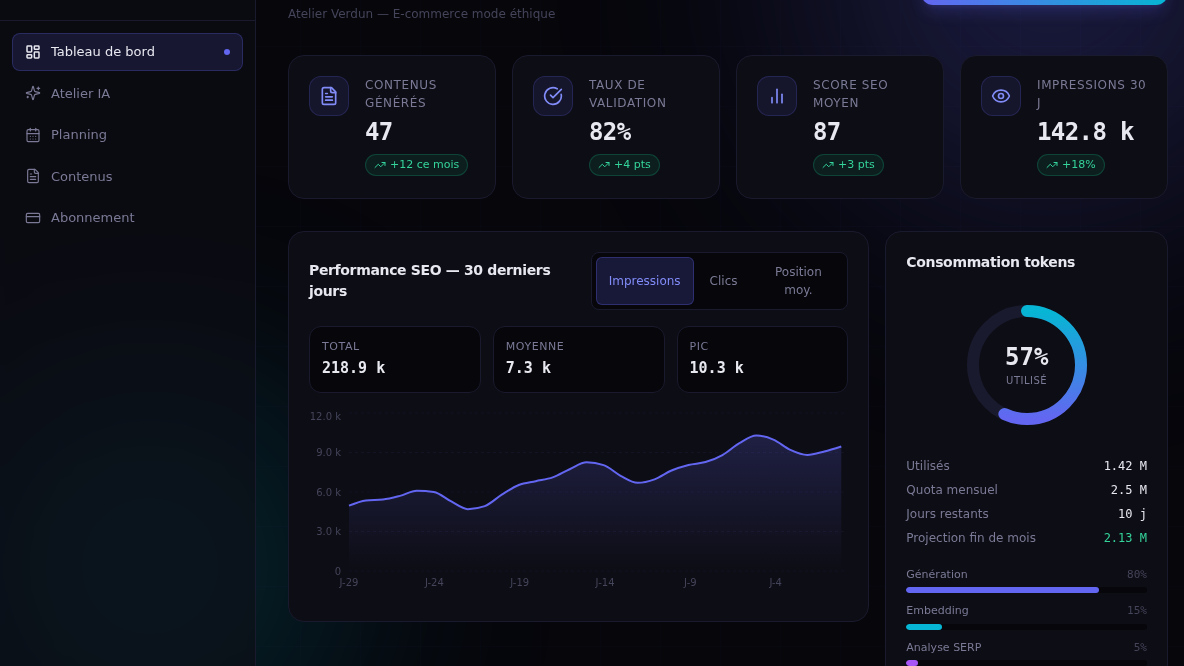
Task: Click the Performance SEO — 30 derniers jours heading
Action: [x=430, y=281]
